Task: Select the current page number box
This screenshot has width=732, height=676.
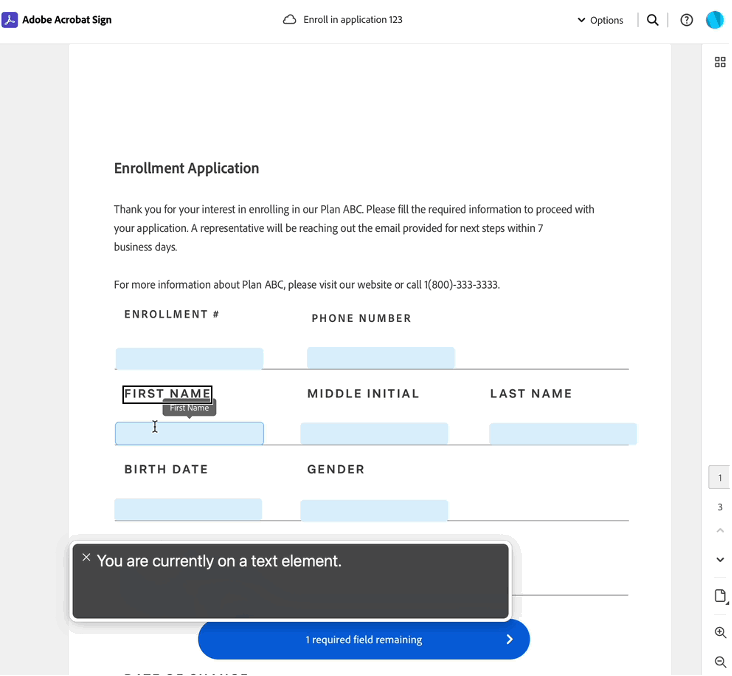Action: (719, 478)
